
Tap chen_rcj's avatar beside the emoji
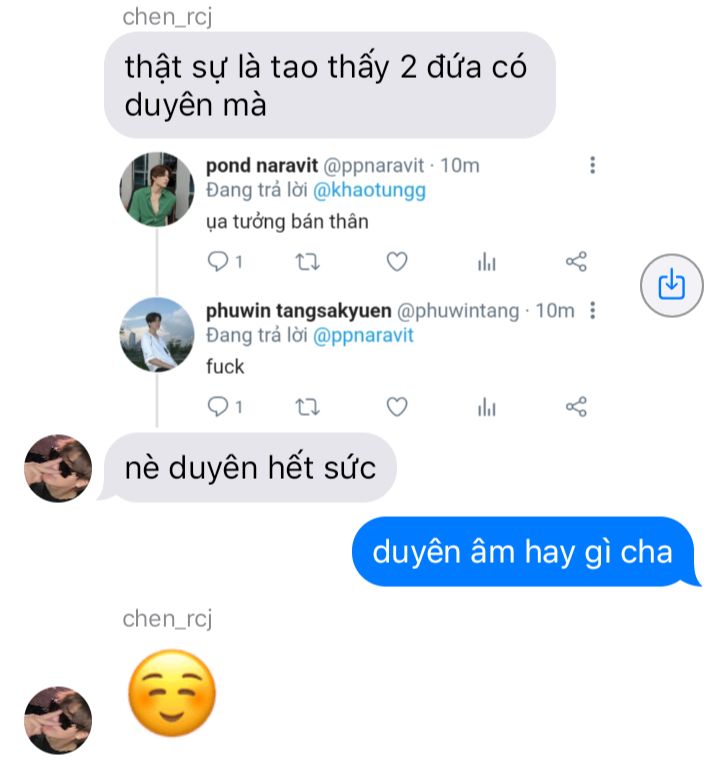click(x=58, y=720)
